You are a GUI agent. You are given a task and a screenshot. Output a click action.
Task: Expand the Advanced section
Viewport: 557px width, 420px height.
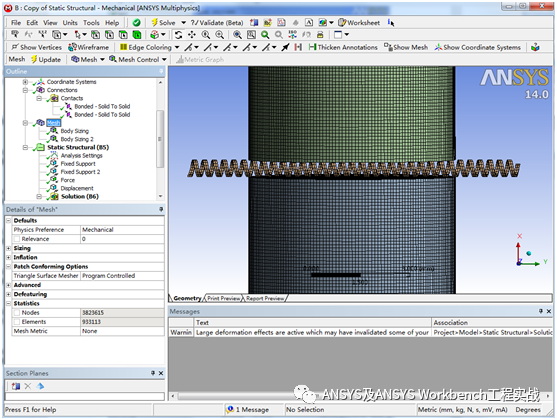(9, 285)
